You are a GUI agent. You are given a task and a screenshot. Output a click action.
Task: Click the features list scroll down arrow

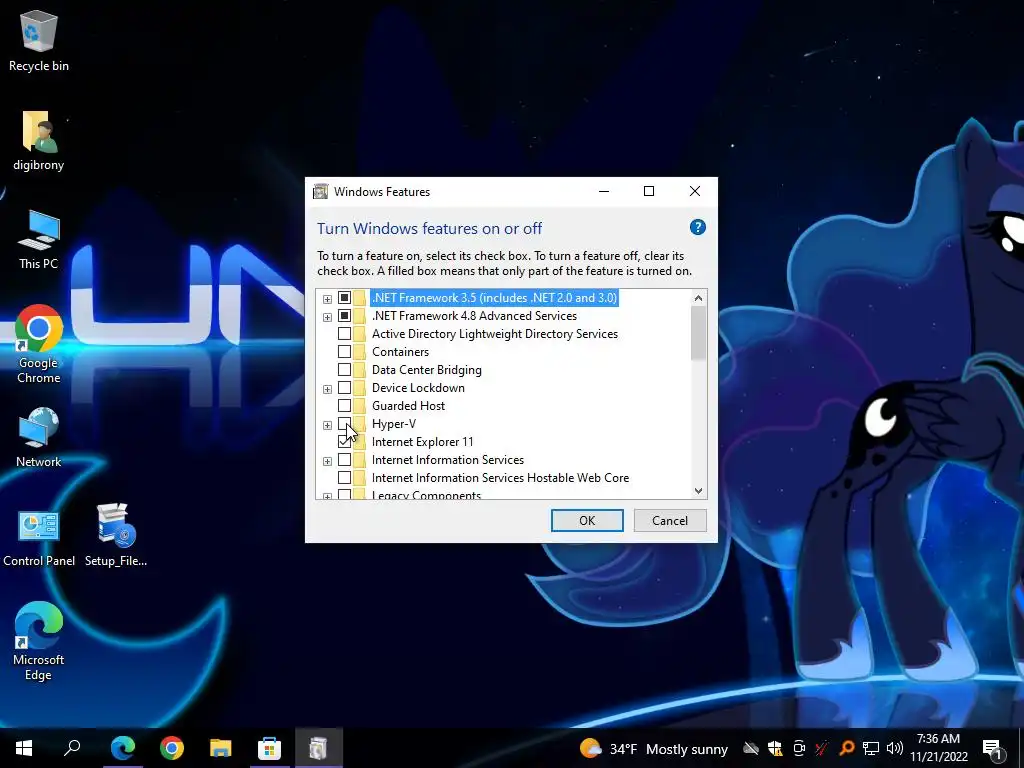(698, 490)
